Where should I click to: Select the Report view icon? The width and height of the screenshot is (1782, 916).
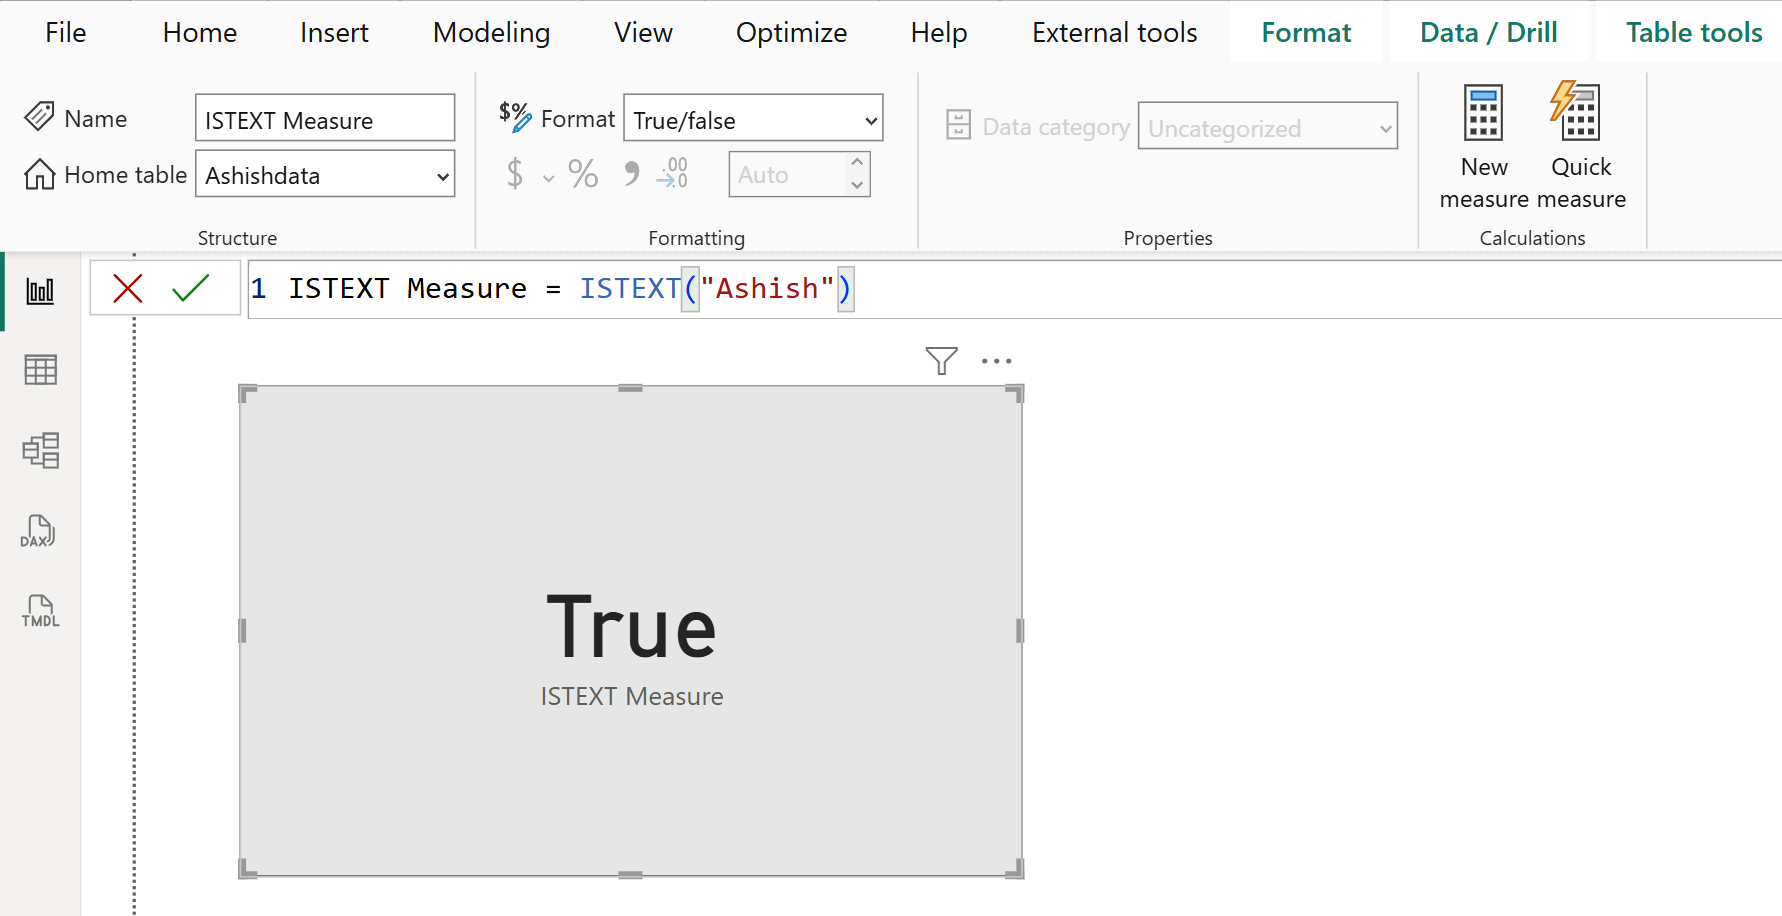(40, 290)
